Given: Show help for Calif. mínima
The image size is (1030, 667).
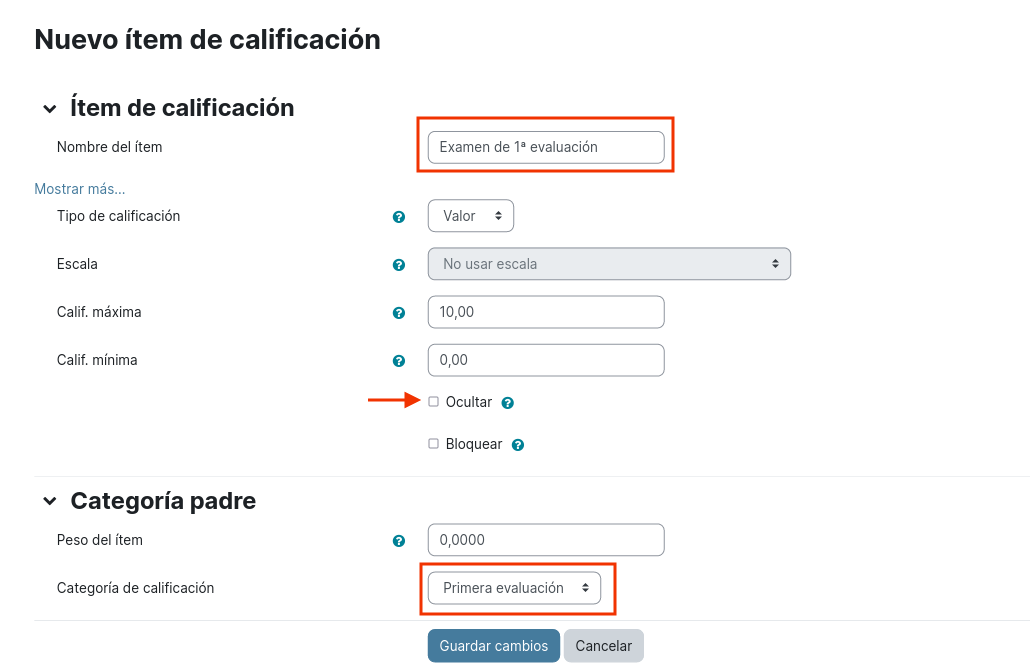Looking at the screenshot, I should coord(399,361).
